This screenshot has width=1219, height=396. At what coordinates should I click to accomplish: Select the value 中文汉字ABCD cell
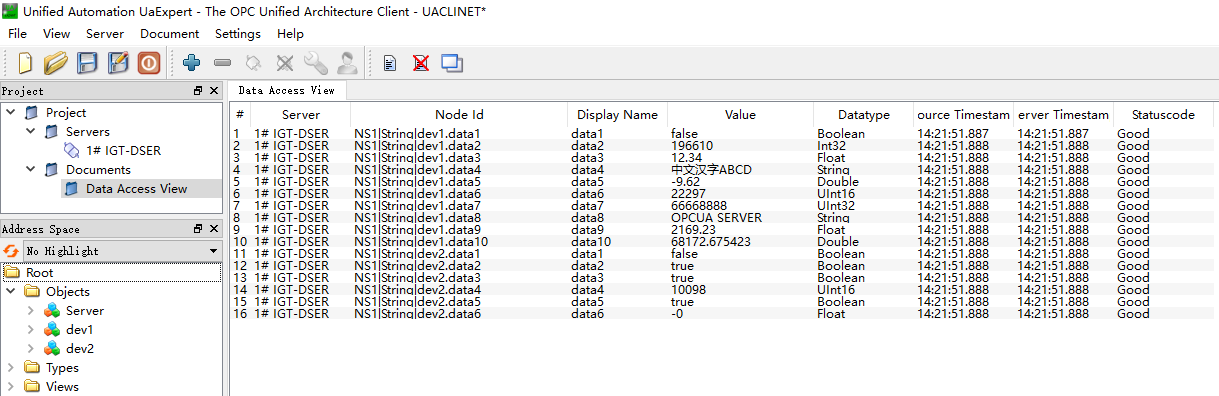(711, 170)
